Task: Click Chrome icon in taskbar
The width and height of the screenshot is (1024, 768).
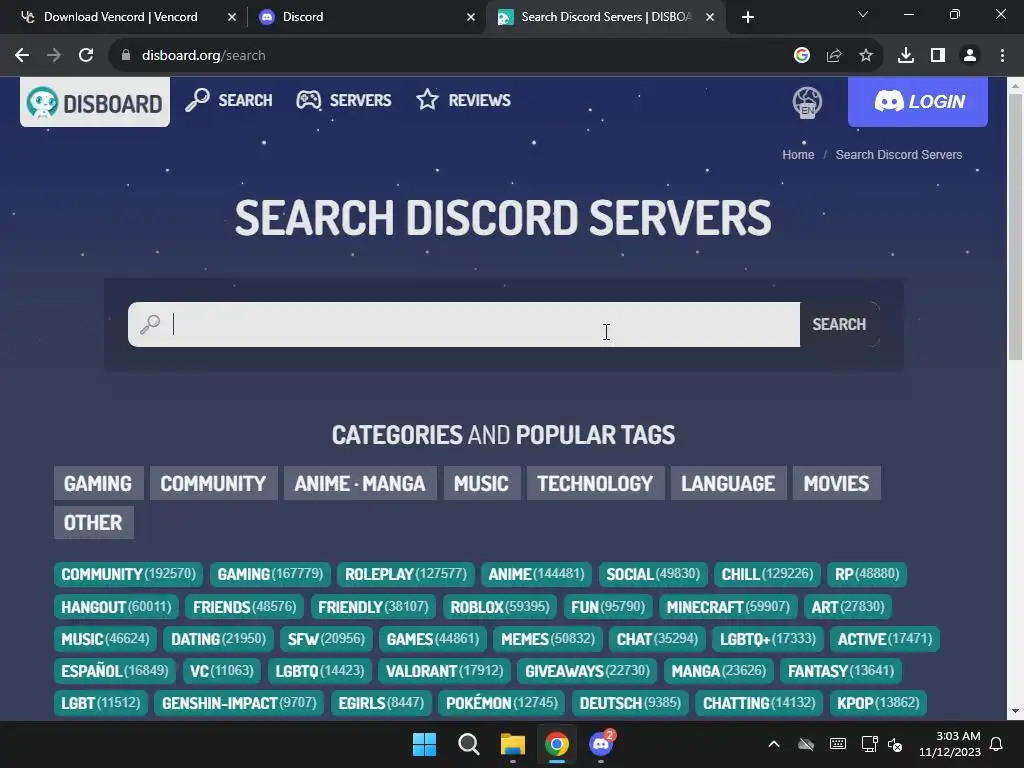Action: pos(557,744)
